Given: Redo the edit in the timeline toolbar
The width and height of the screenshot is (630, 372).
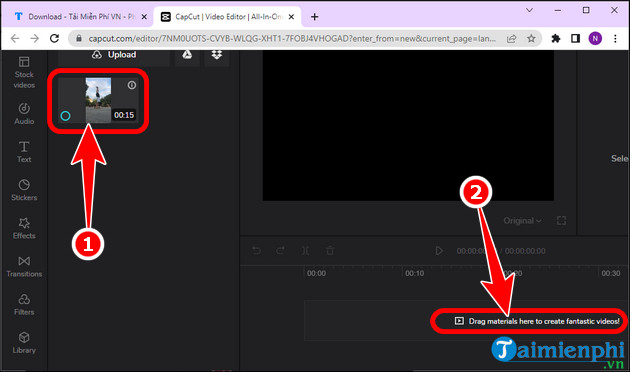Looking at the screenshot, I should coord(280,251).
